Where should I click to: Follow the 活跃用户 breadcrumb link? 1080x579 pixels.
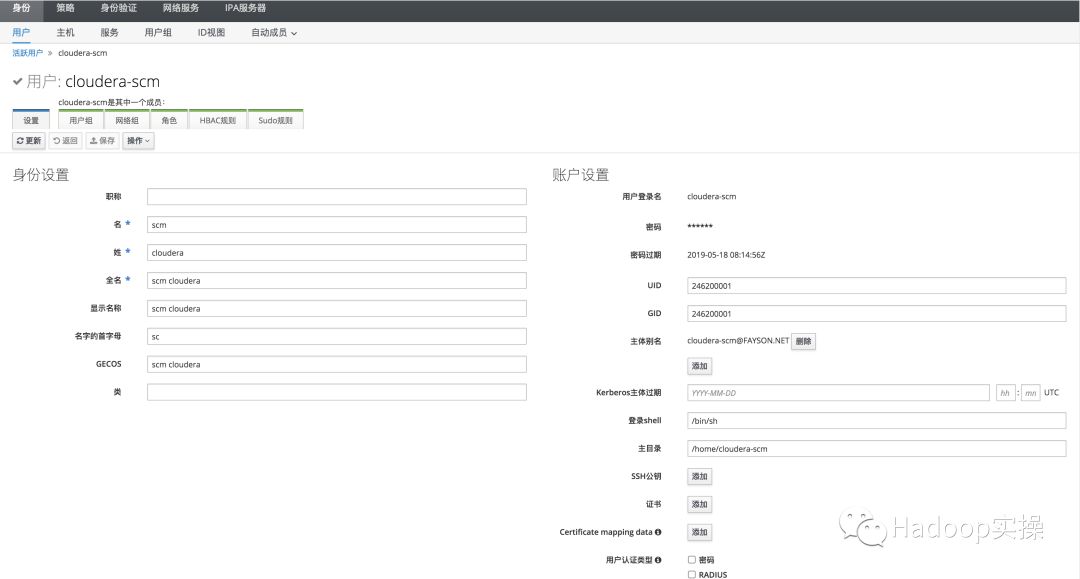28,53
